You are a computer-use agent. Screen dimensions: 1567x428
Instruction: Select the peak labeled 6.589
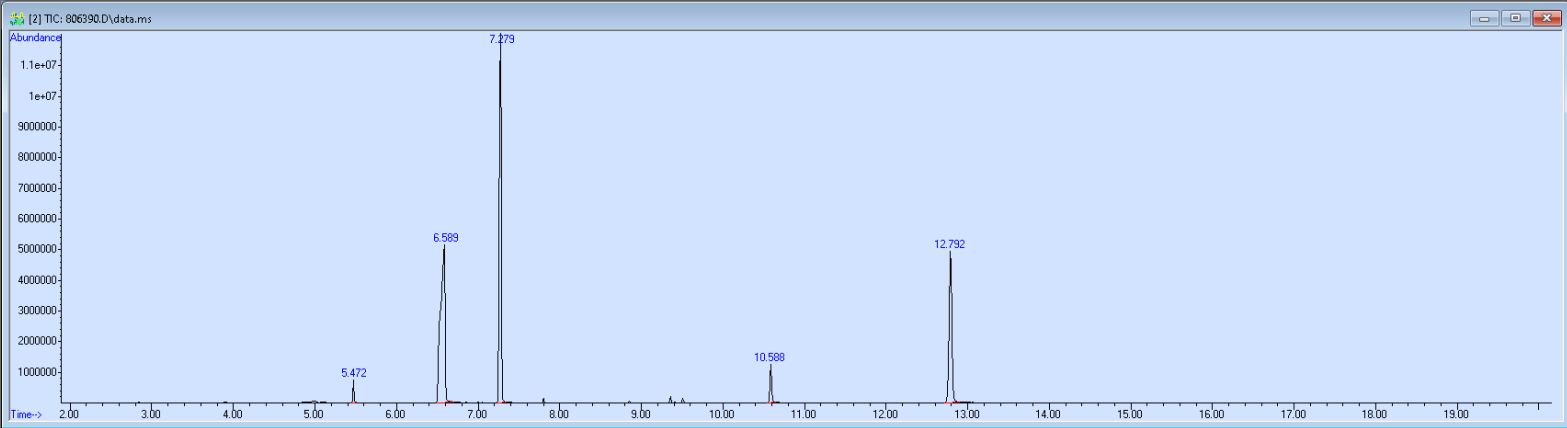coord(446,238)
